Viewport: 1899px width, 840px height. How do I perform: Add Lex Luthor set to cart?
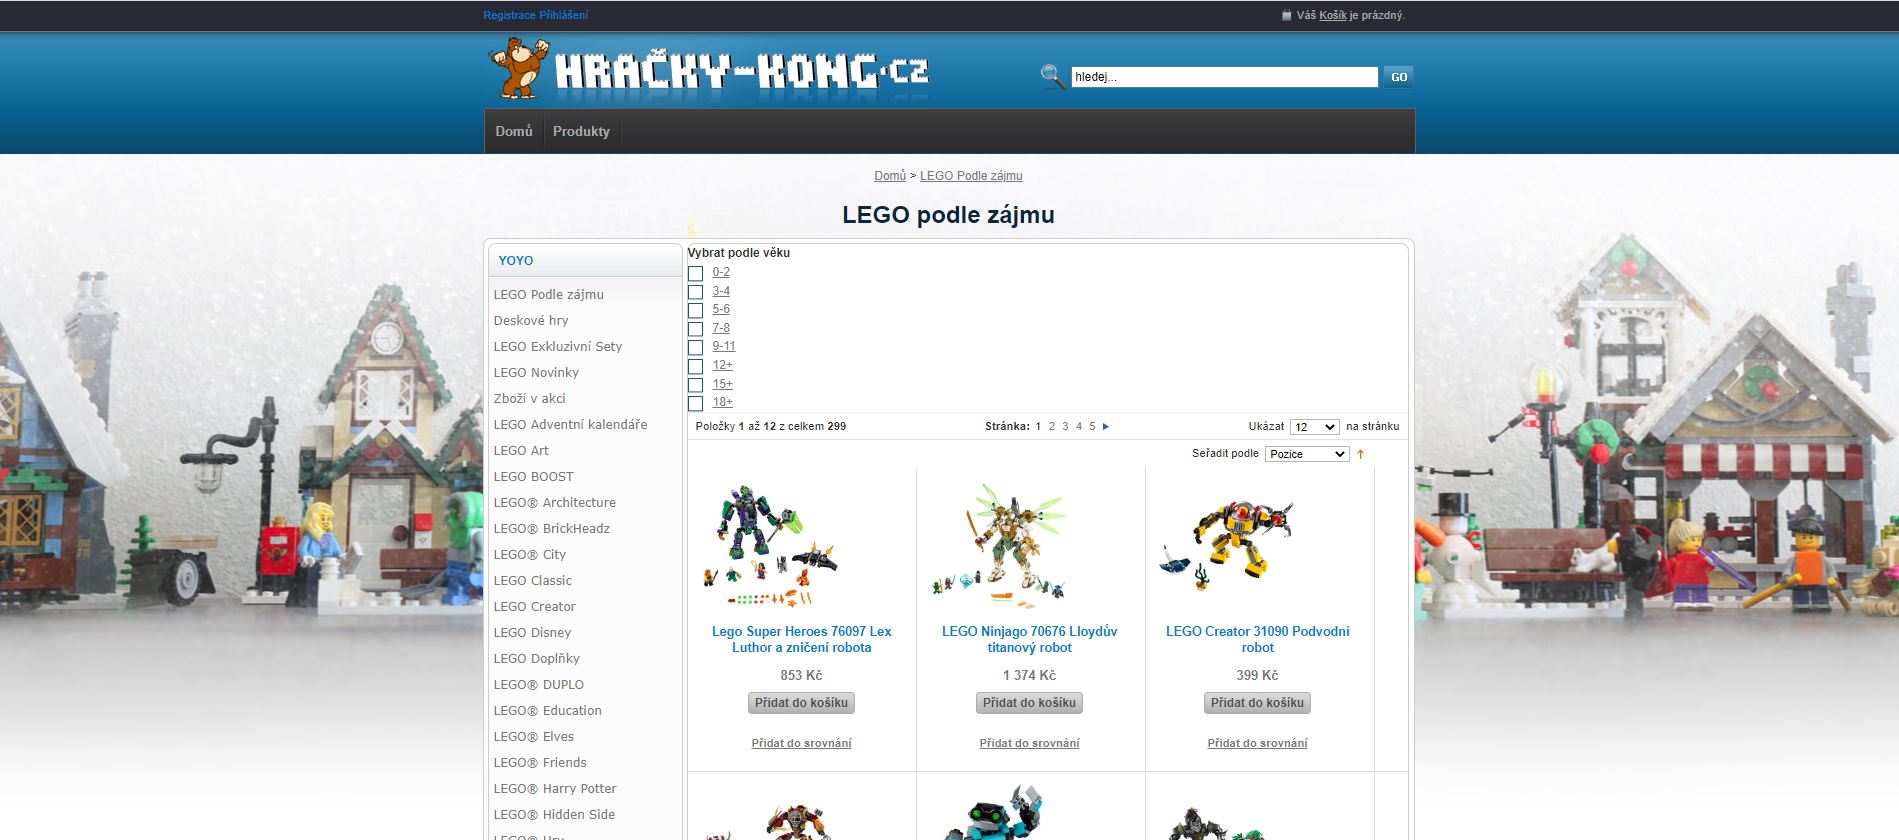[x=801, y=703]
